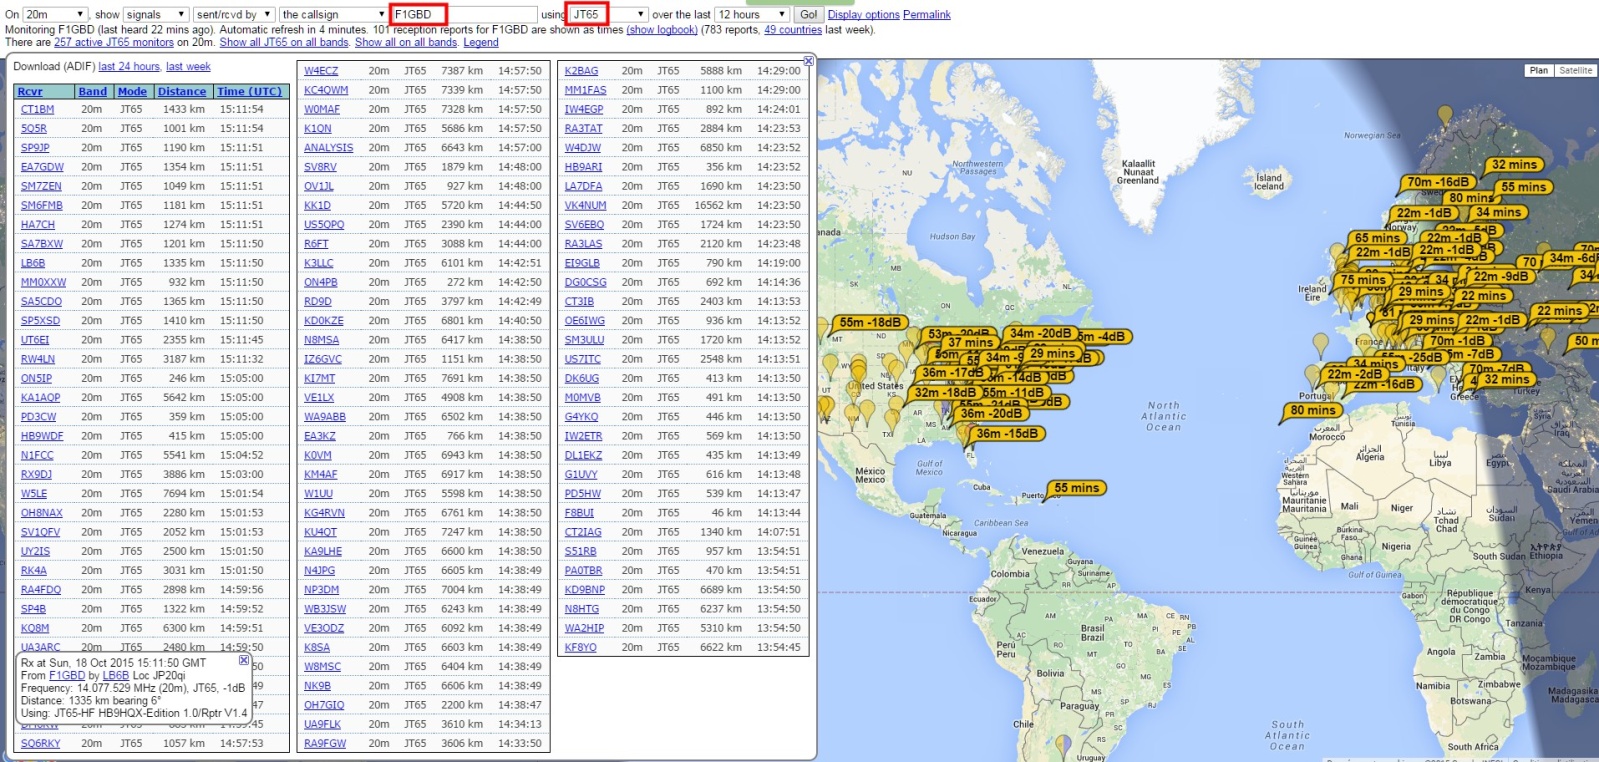The height and width of the screenshot is (762, 1599).
Task: Download ADIF for last week
Action: [188, 67]
